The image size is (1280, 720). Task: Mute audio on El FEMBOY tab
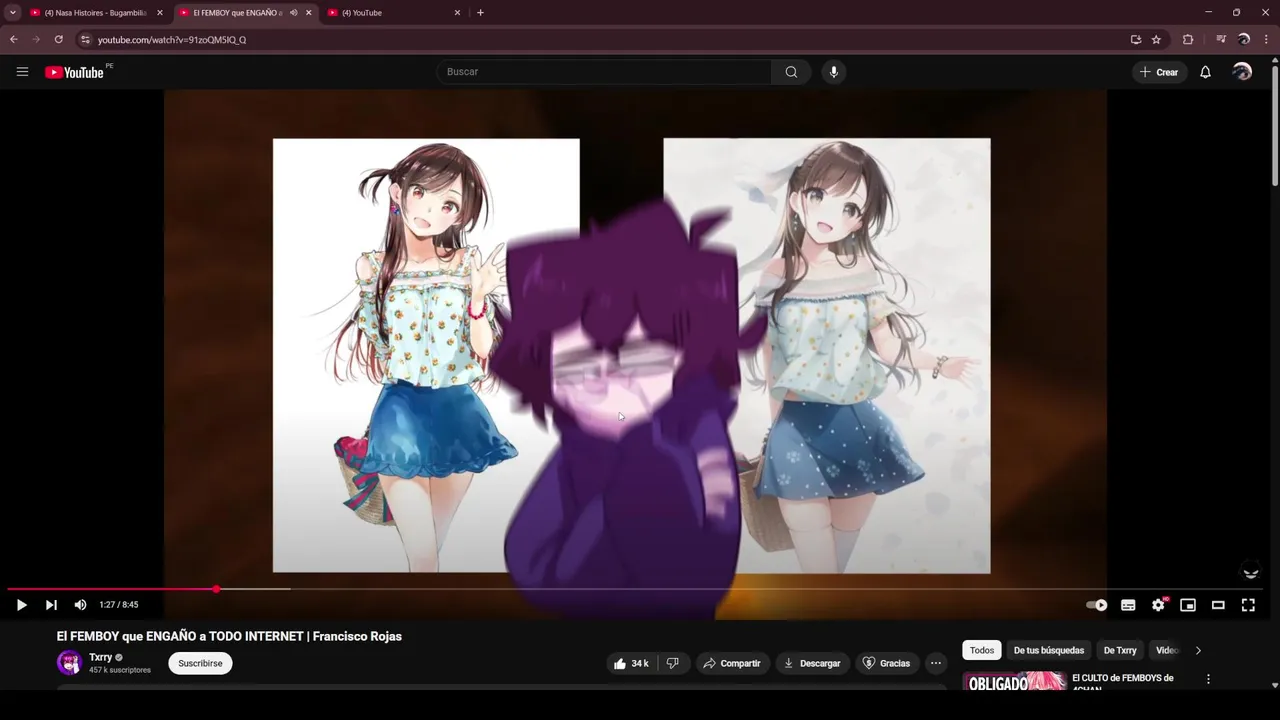[293, 13]
